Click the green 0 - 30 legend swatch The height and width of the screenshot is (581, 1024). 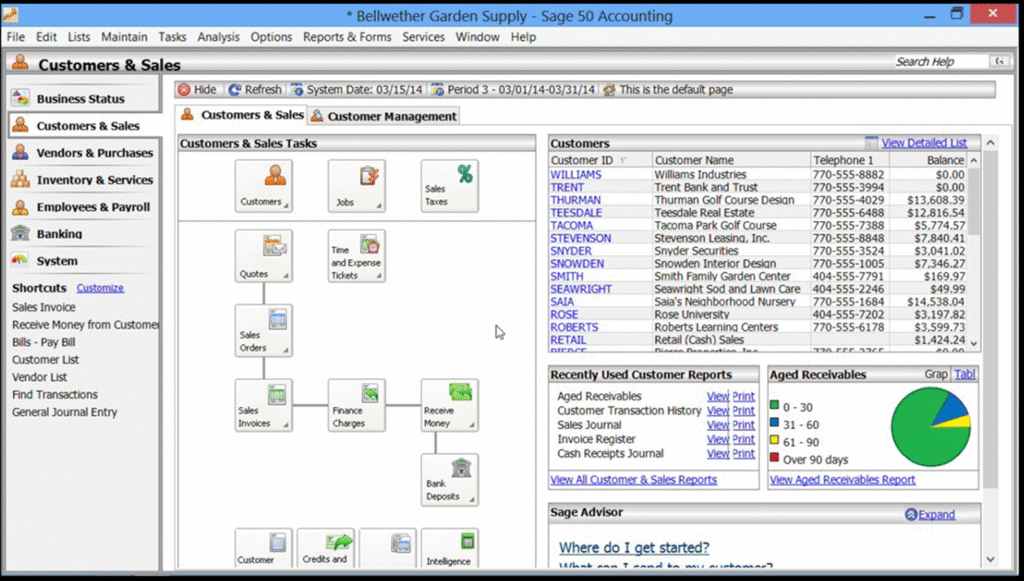[x=775, y=405]
